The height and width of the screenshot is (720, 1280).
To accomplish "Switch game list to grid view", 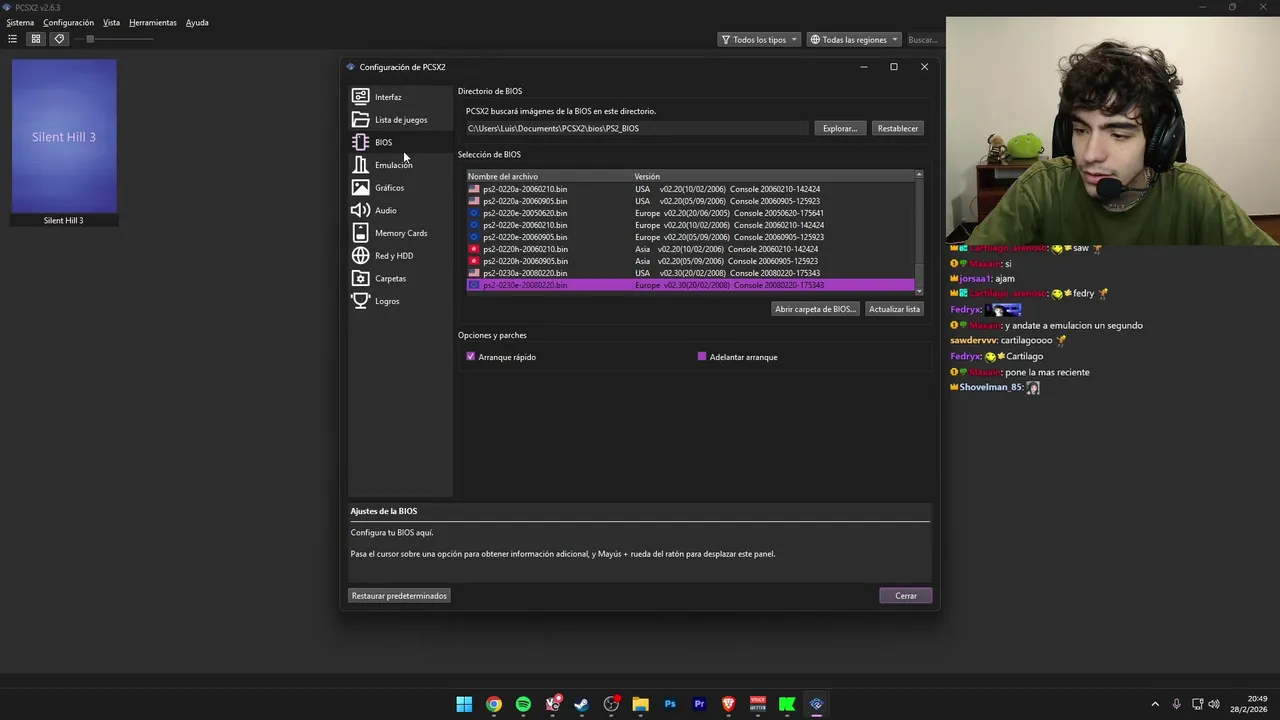I will point(35,39).
